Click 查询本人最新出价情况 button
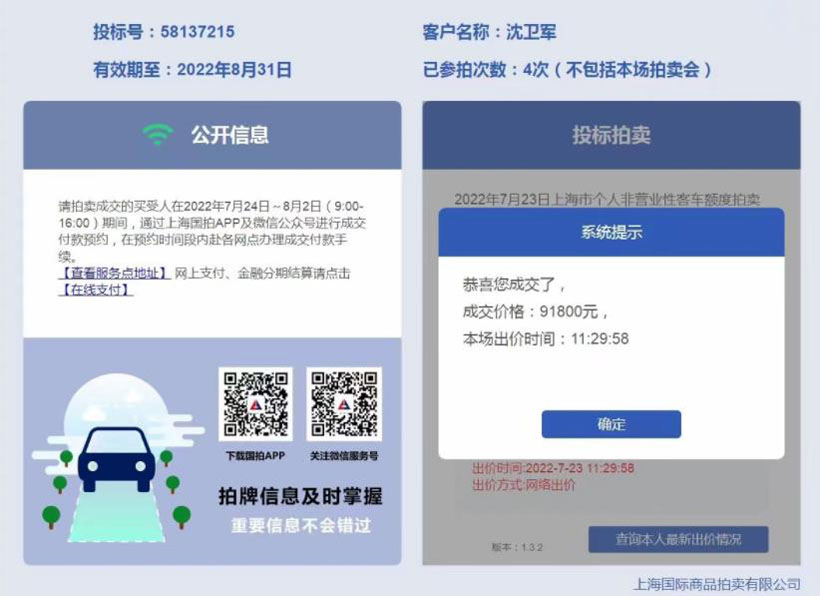 click(x=678, y=539)
